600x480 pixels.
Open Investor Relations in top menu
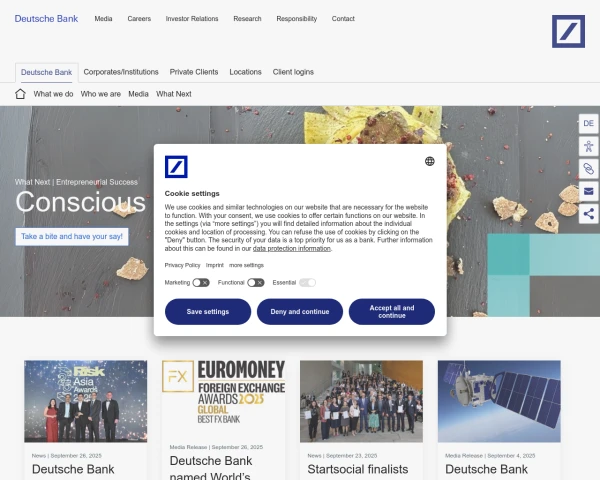click(x=192, y=19)
